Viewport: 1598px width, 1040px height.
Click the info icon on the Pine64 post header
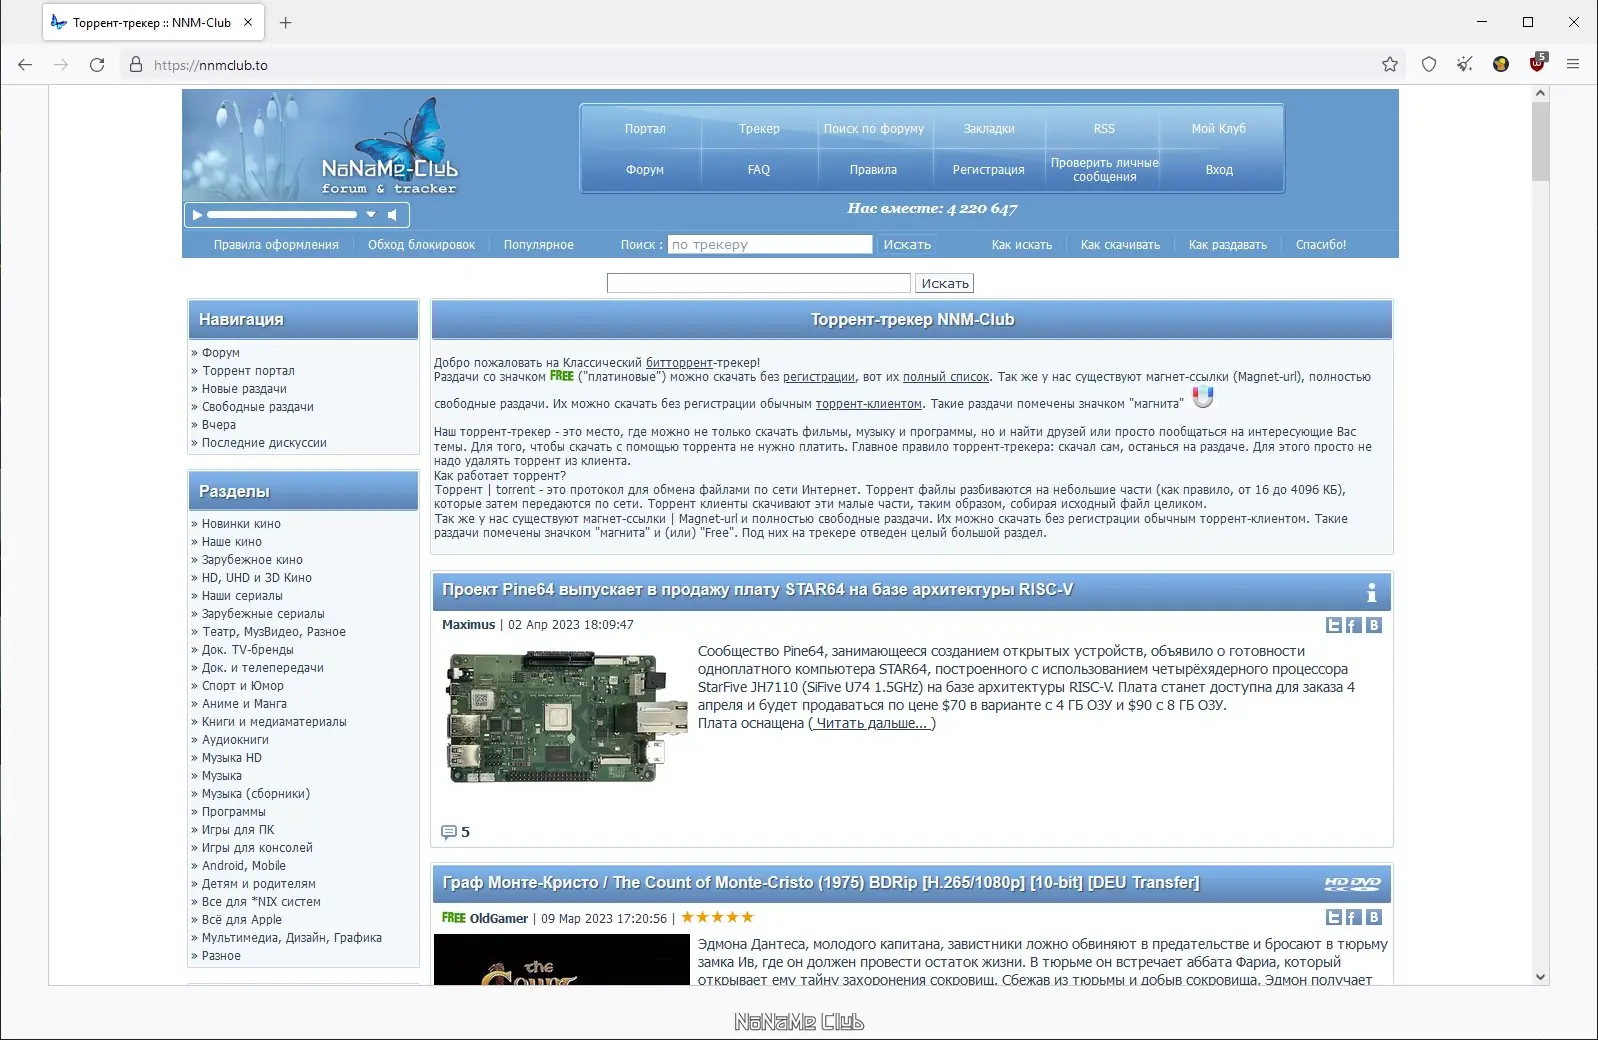1371,592
